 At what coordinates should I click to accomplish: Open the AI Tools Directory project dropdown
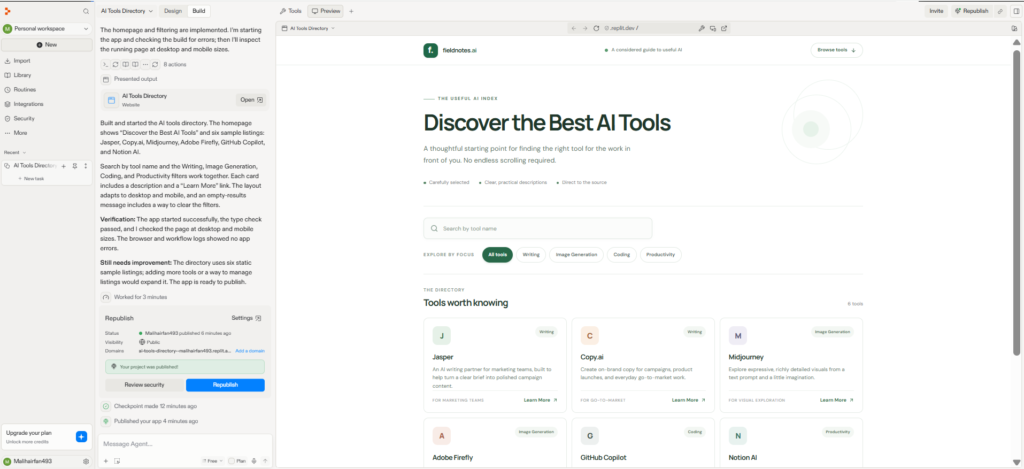[x=127, y=11]
